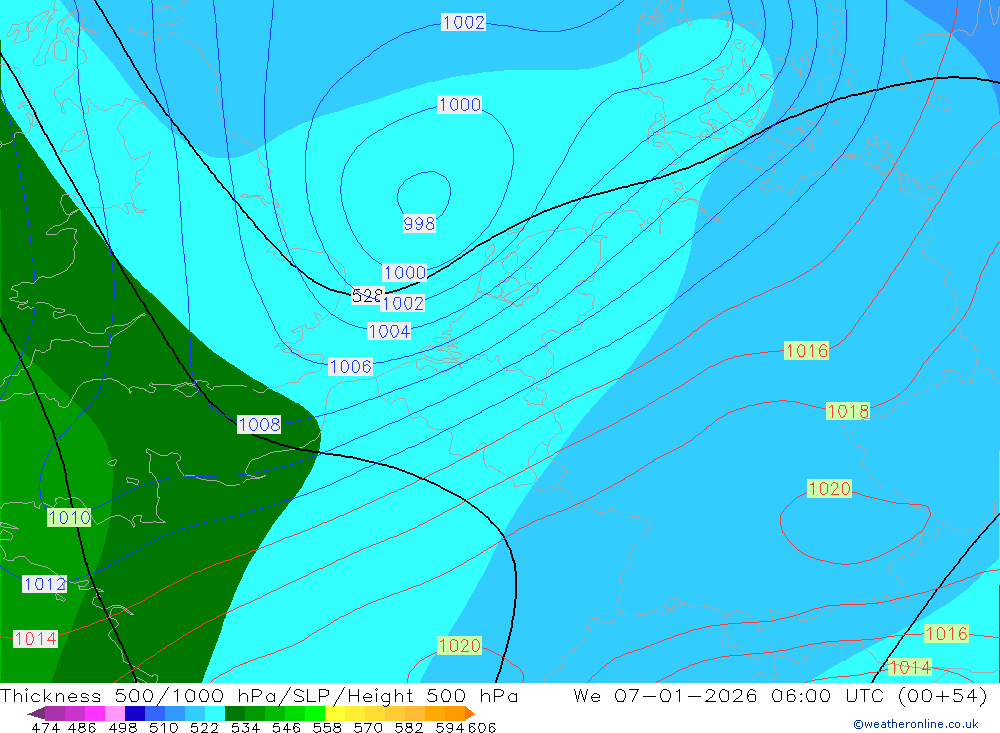The height and width of the screenshot is (733, 1000).
Task: Pick the light pink legend swatch at 498
Action: [x=115, y=713]
